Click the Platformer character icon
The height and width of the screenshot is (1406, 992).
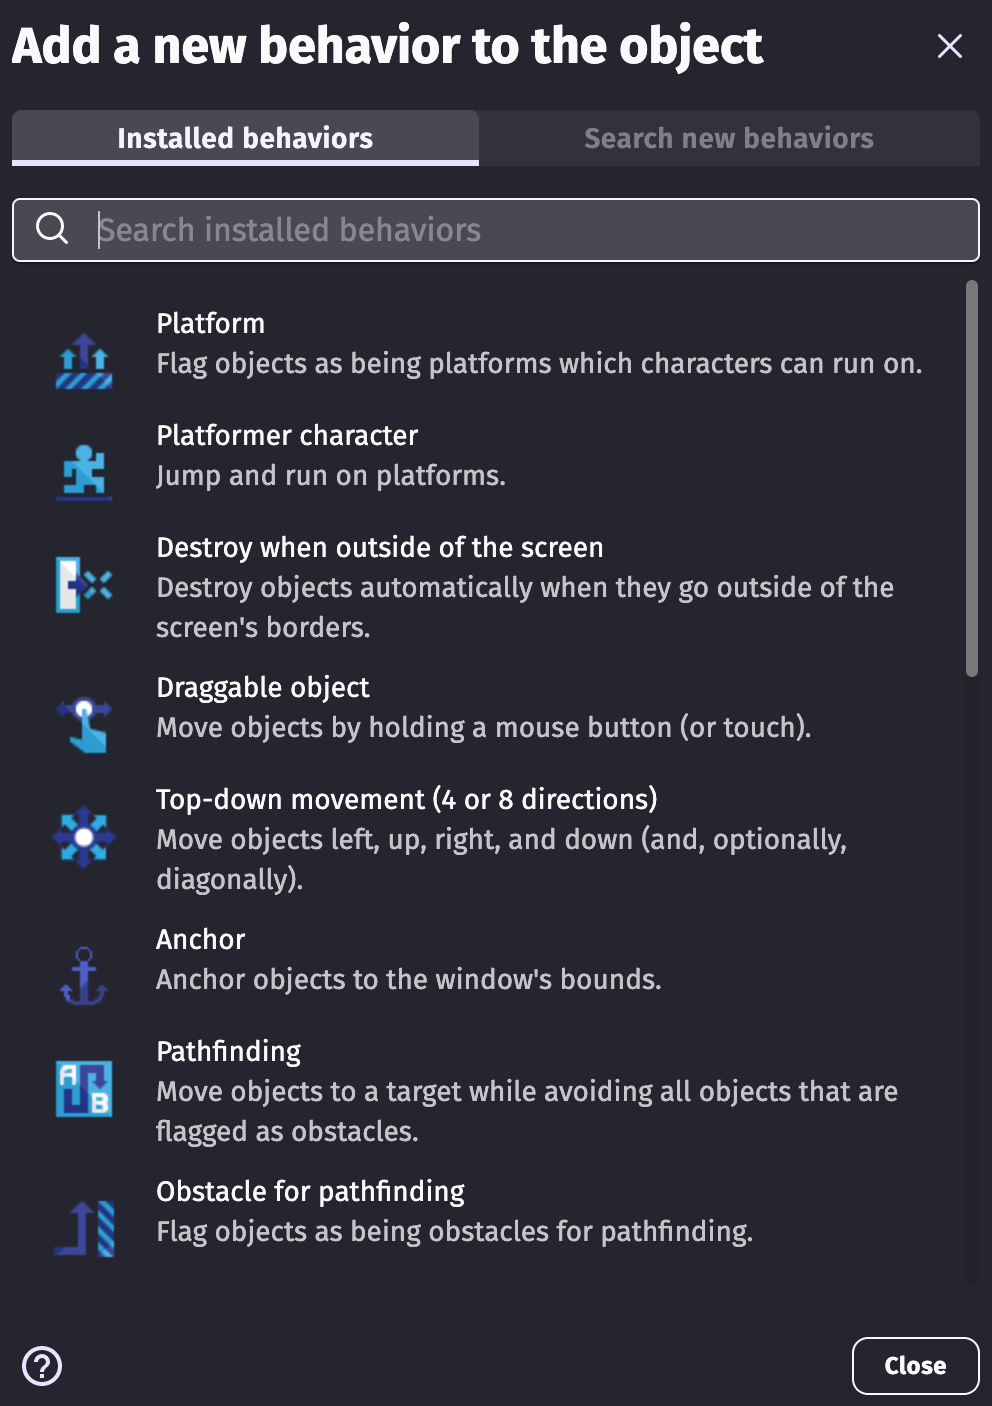(x=84, y=471)
